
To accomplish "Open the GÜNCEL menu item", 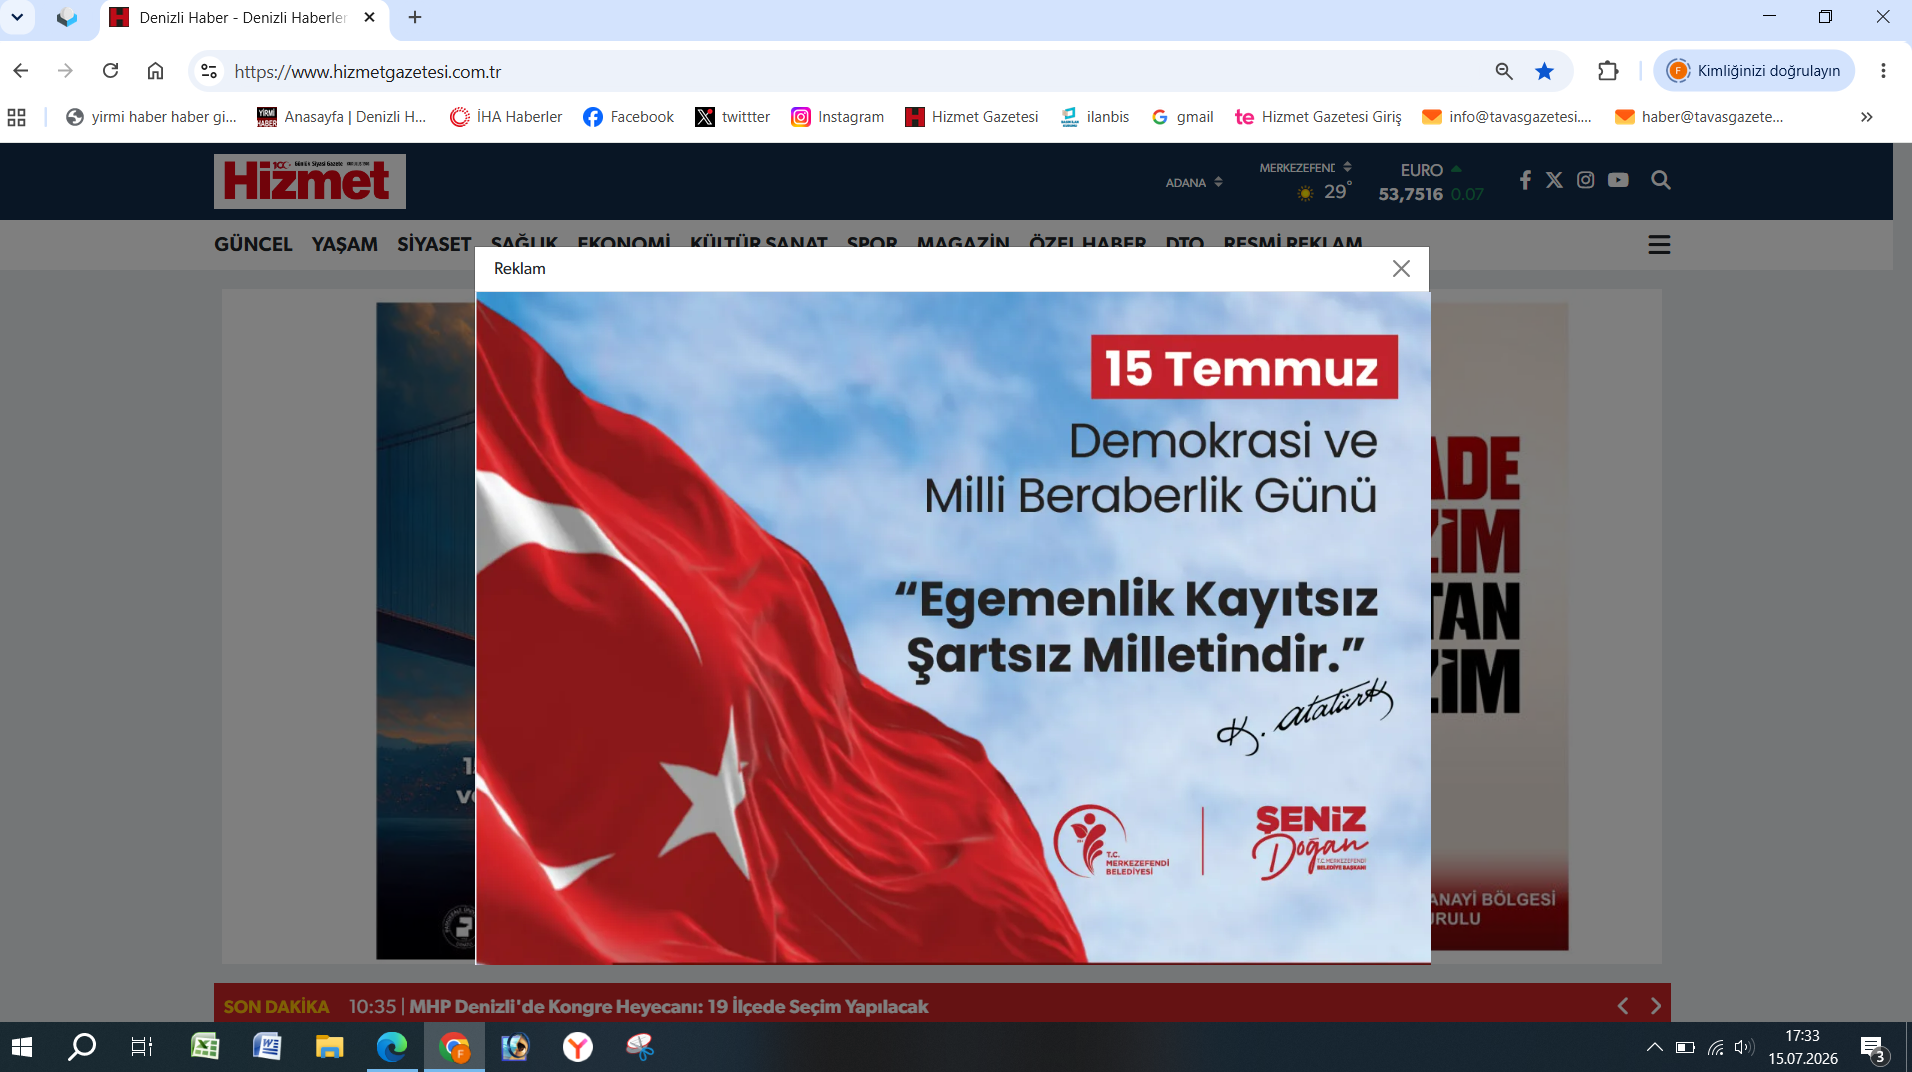I will [253, 244].
